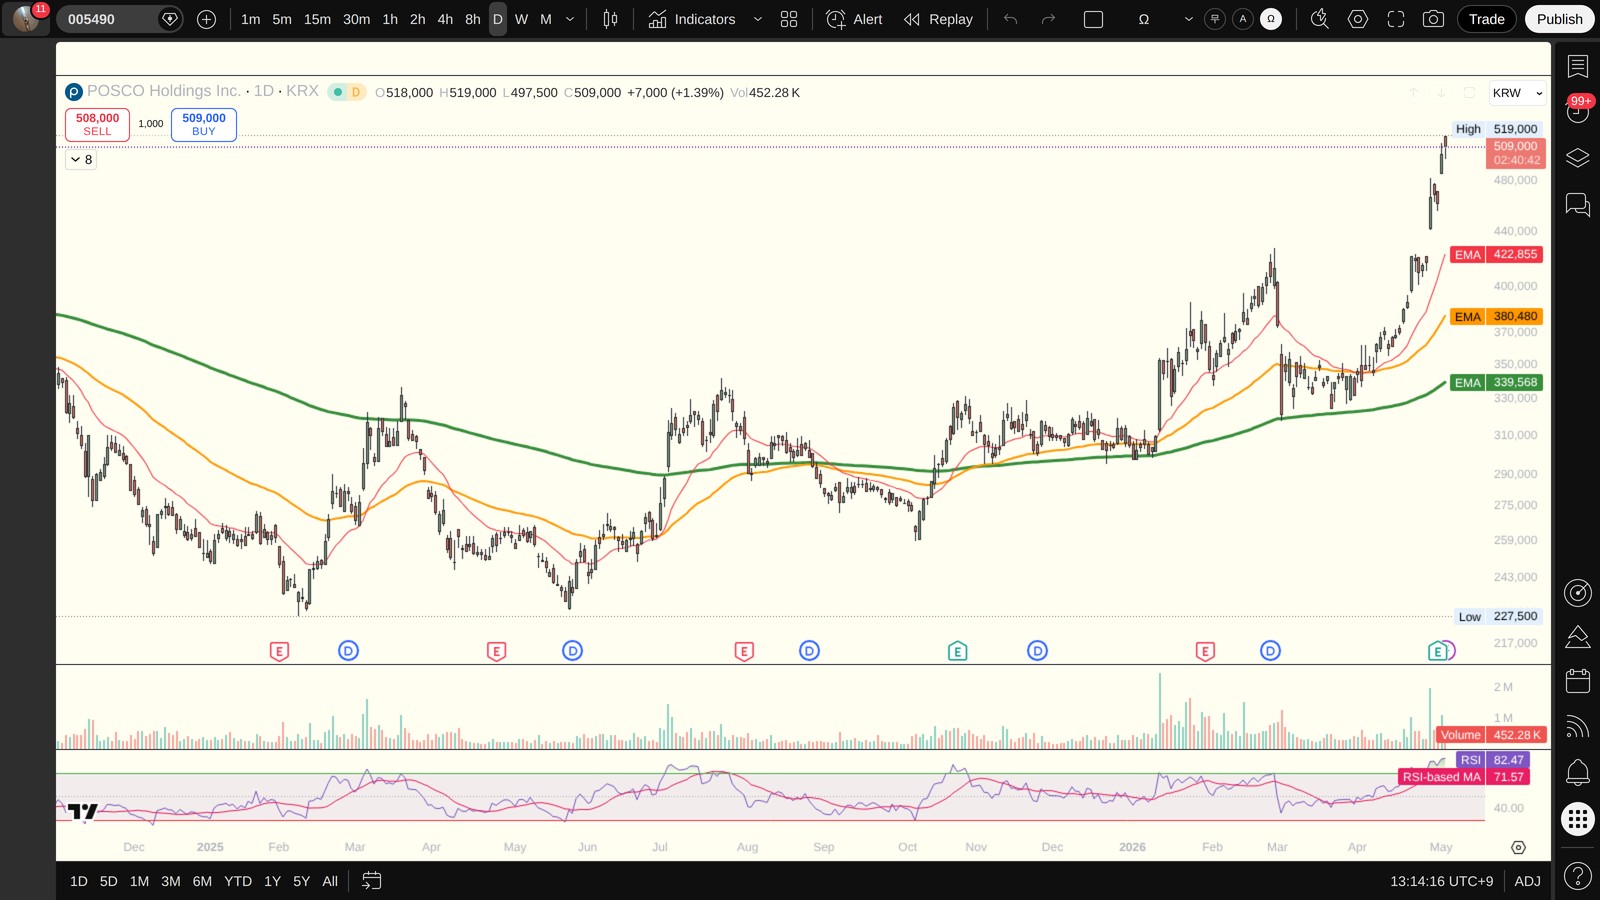This screenshot has height=900, width=1600.
Task: Click the 509,000 BUY button
Action: tap(204, 124)
